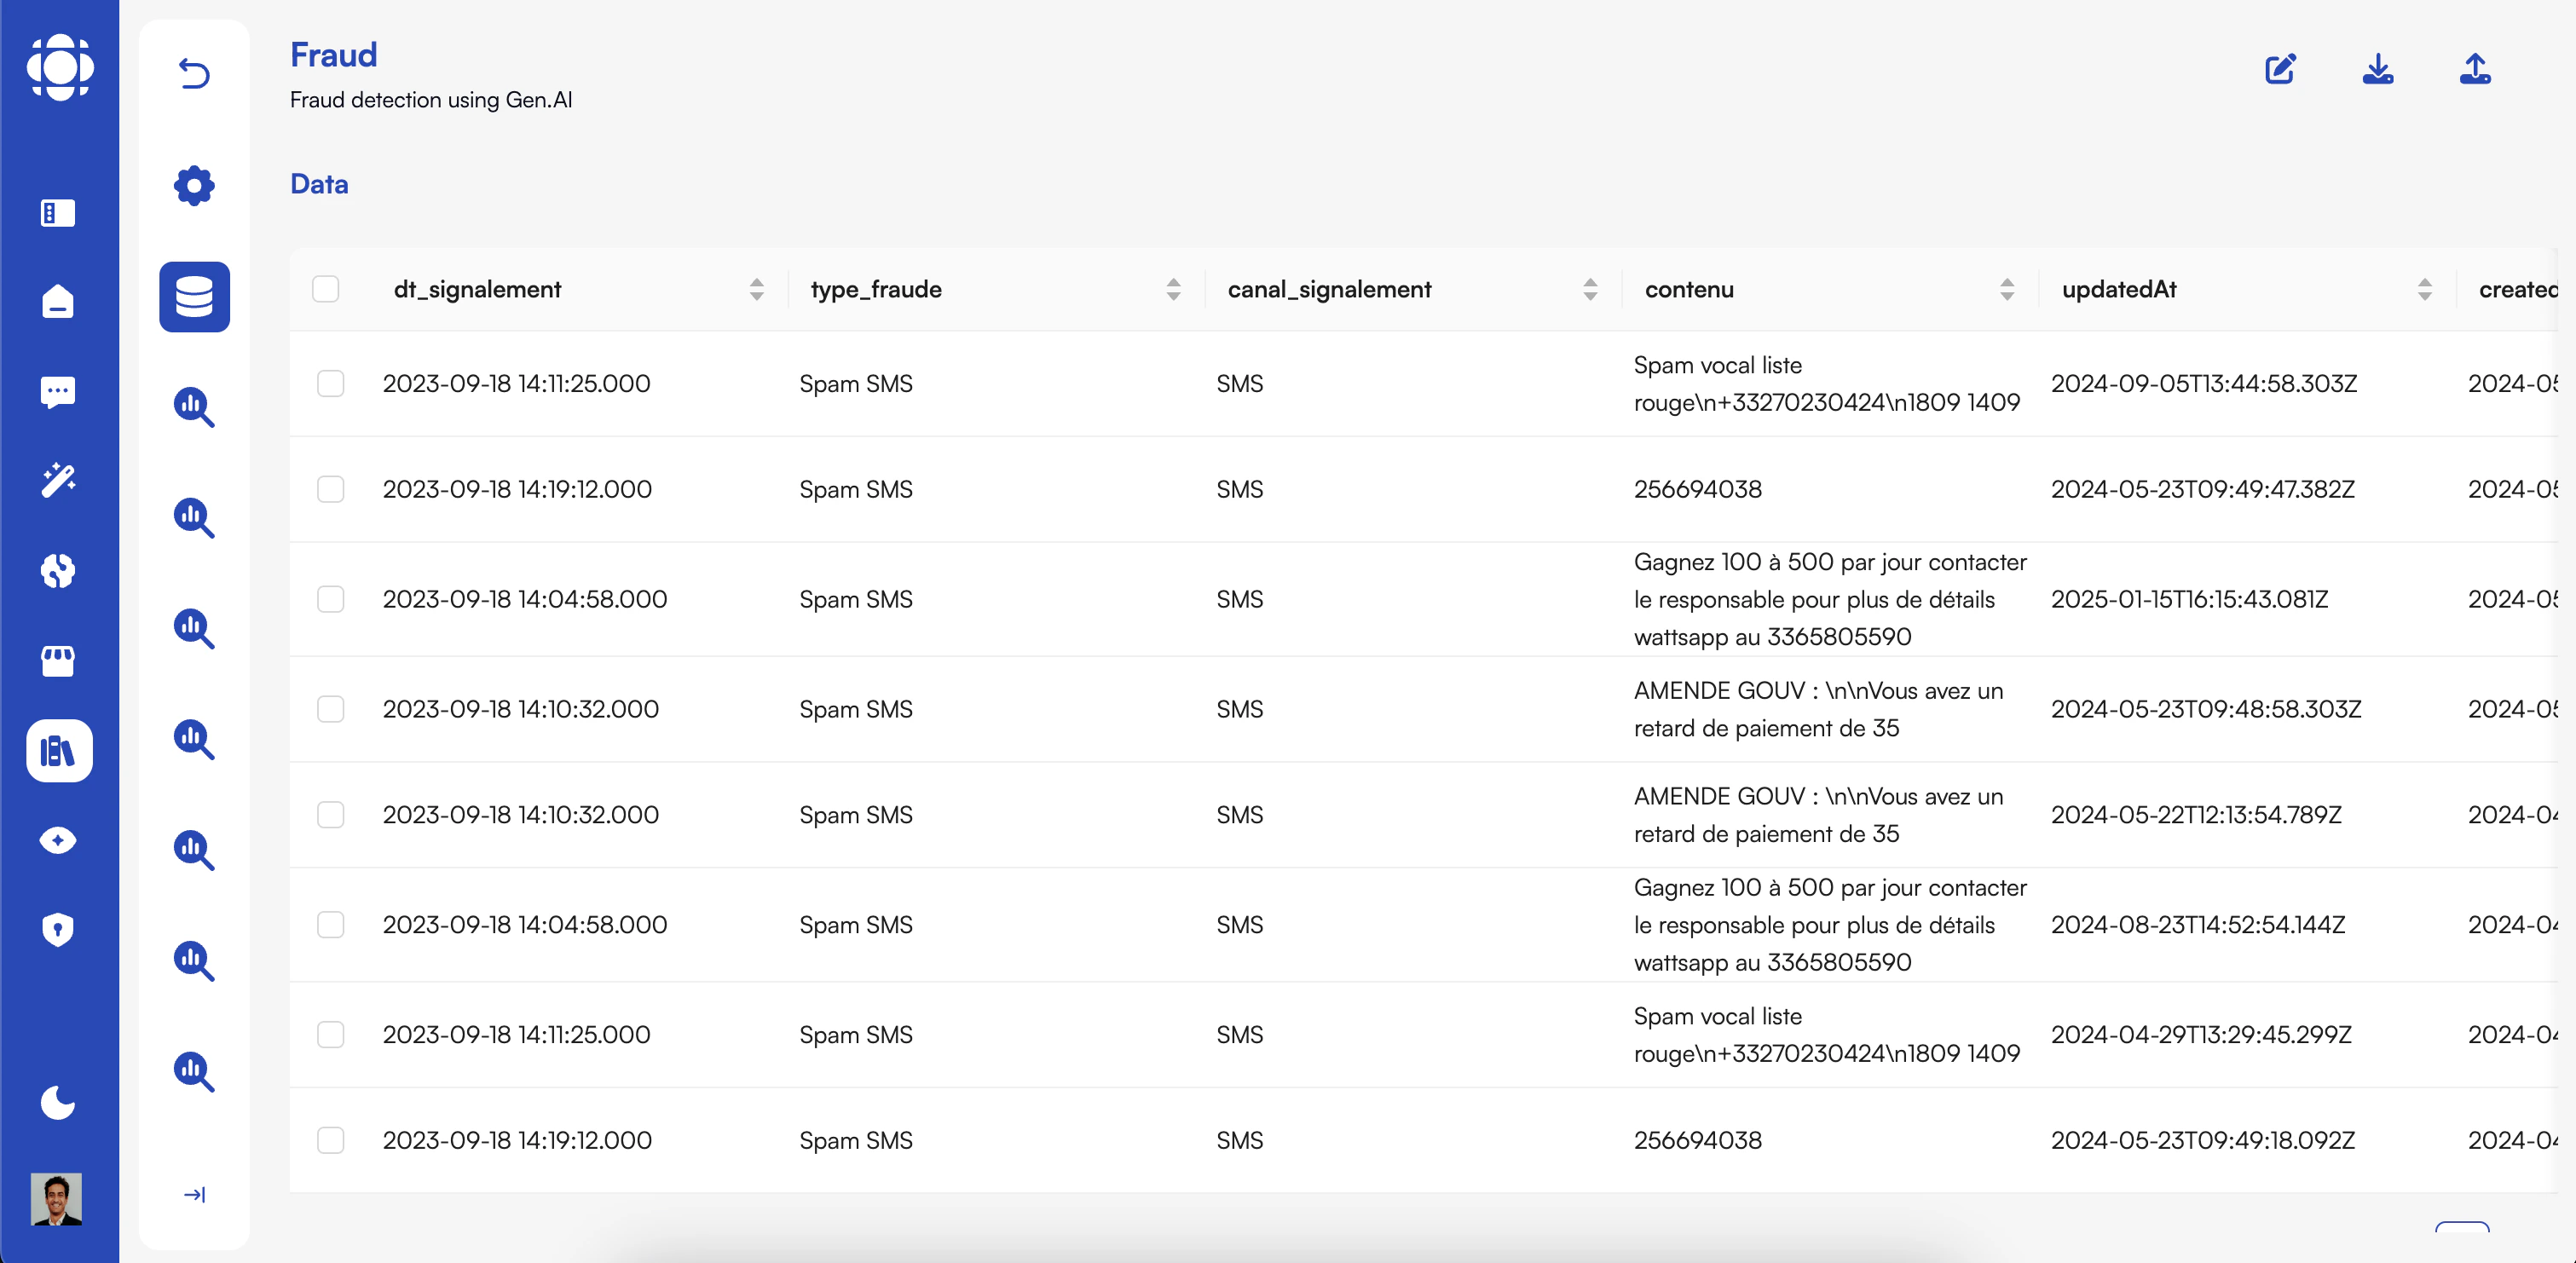Sort by dt_signalement using its arrows
Screen dimensions: 2576x1263
757,290
